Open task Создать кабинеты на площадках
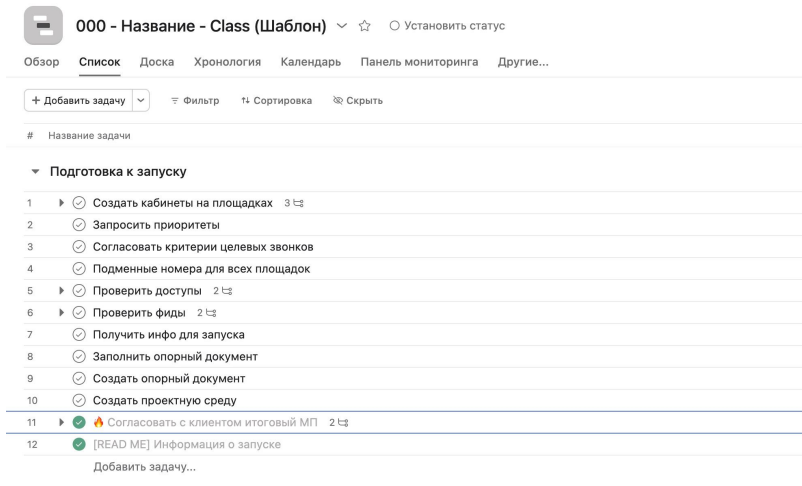This screenshot has height=486, width=802. click(x=183, y=203)
